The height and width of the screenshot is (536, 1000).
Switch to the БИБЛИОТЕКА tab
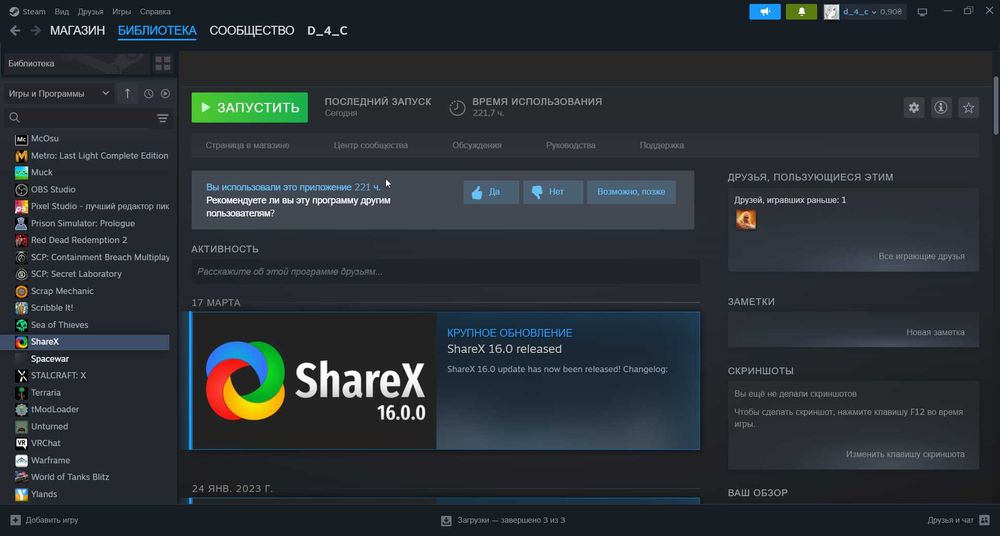[157, 31]
